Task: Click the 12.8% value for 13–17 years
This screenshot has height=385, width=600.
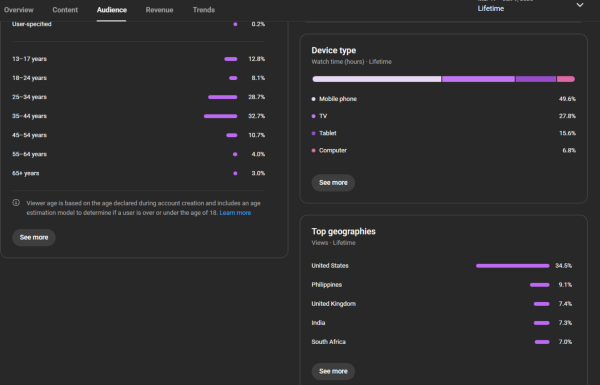Action: pos(256,59)
